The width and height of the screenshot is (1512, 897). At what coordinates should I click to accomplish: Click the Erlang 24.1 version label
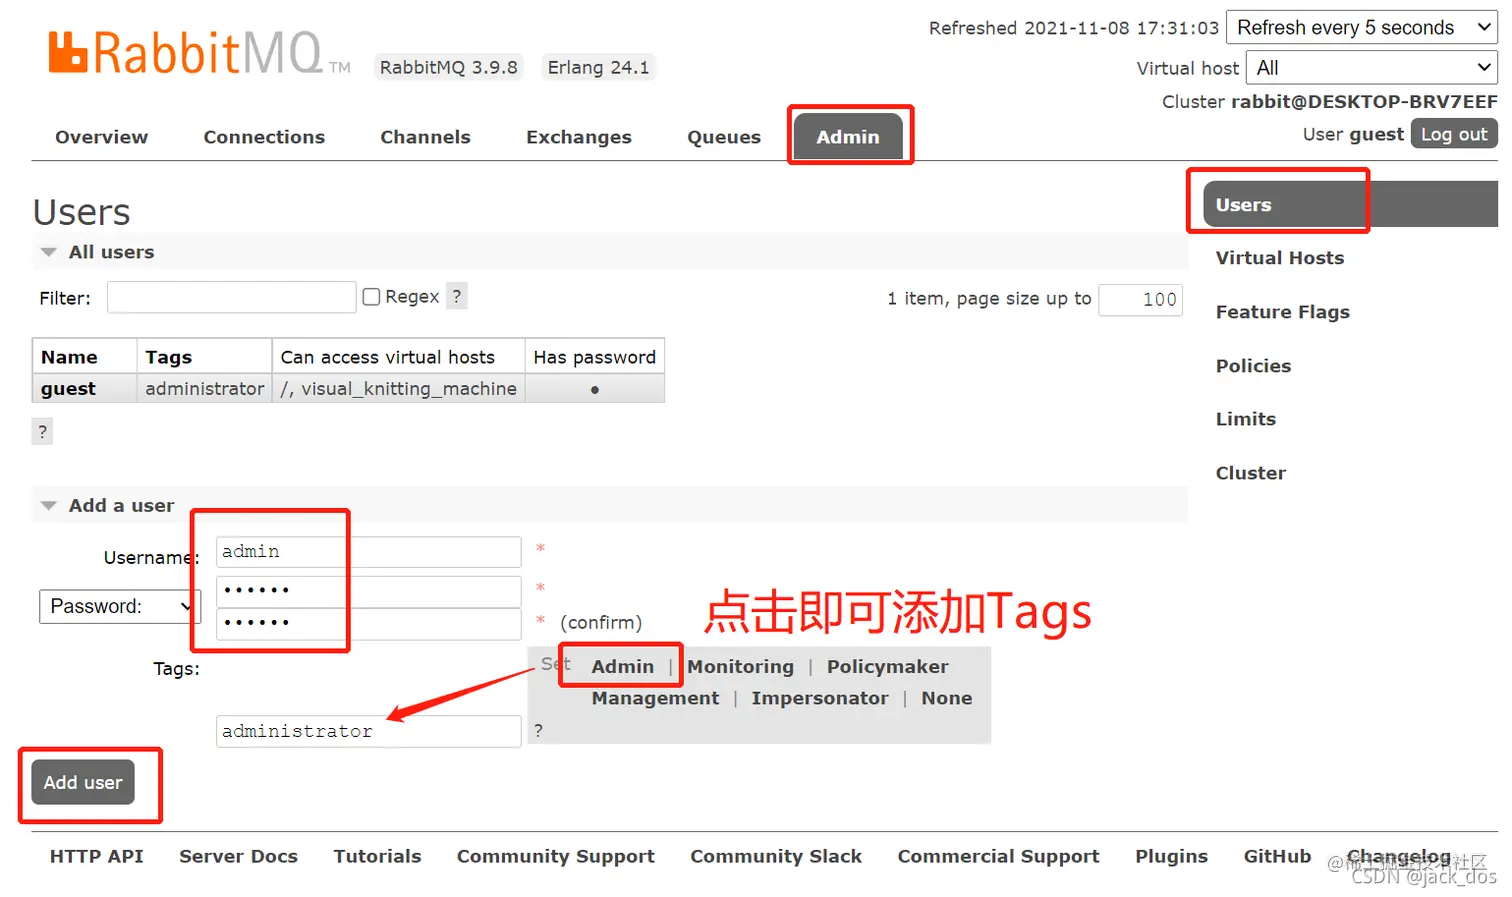pos(598,67)
